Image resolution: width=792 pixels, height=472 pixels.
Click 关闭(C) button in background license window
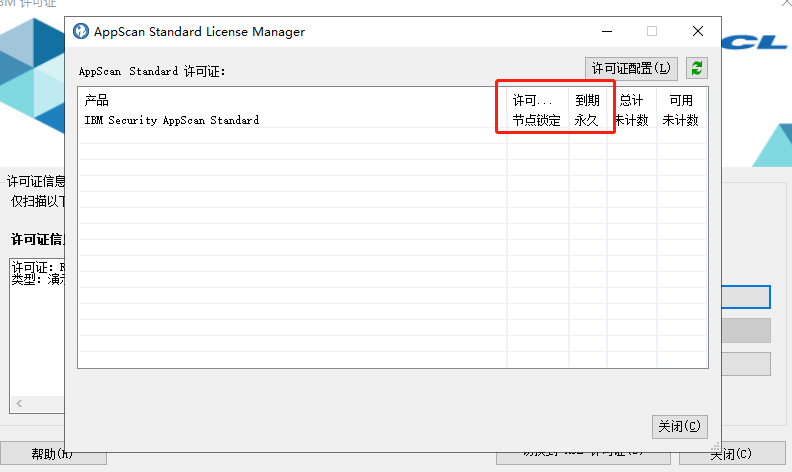click(x=731, y=454)
